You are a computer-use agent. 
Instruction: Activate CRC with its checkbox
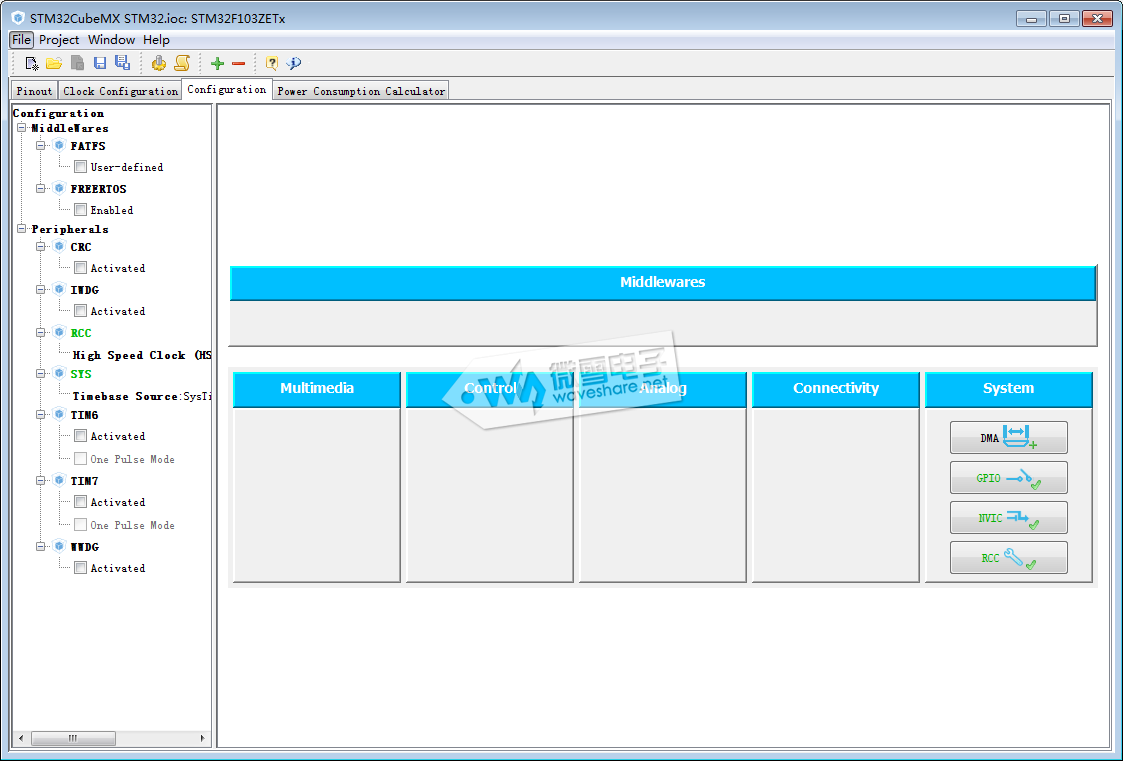tap(81, 268)
